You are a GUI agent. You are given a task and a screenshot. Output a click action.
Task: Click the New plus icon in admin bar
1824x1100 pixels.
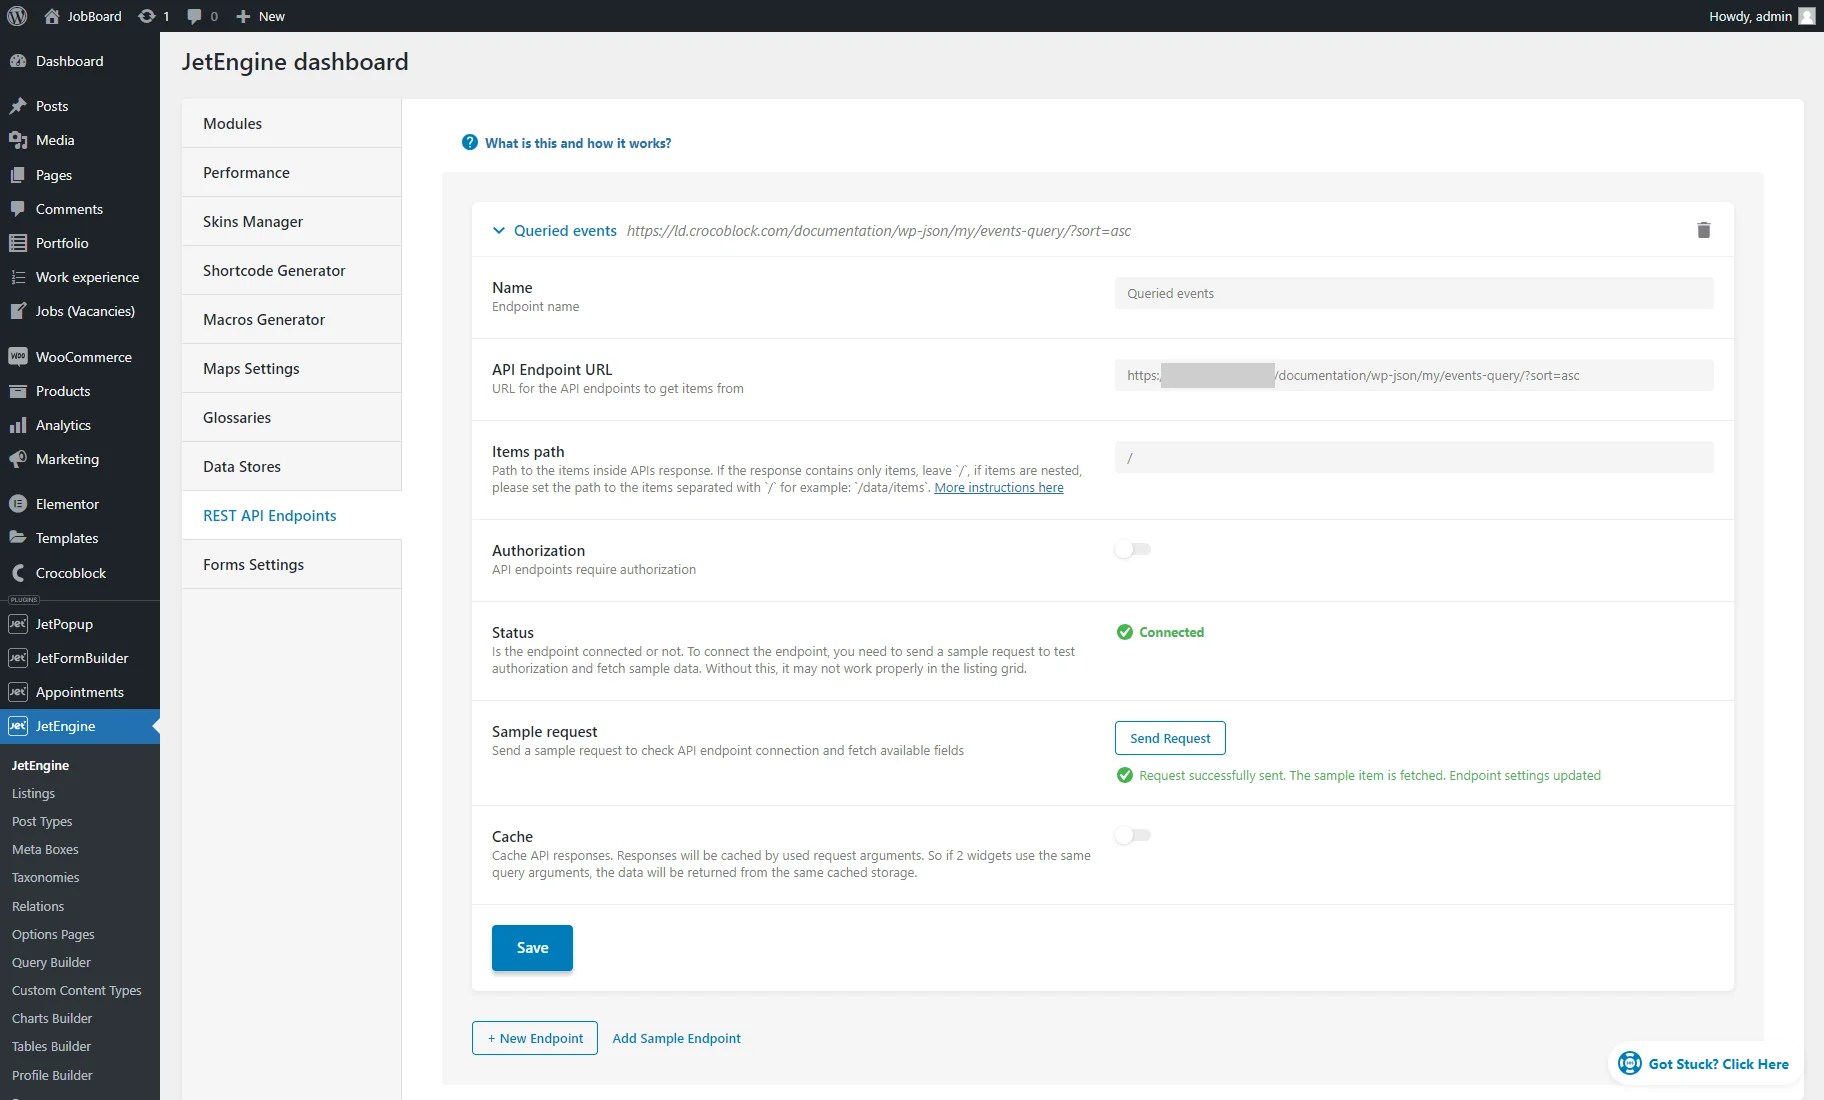(x=243, y=16)
